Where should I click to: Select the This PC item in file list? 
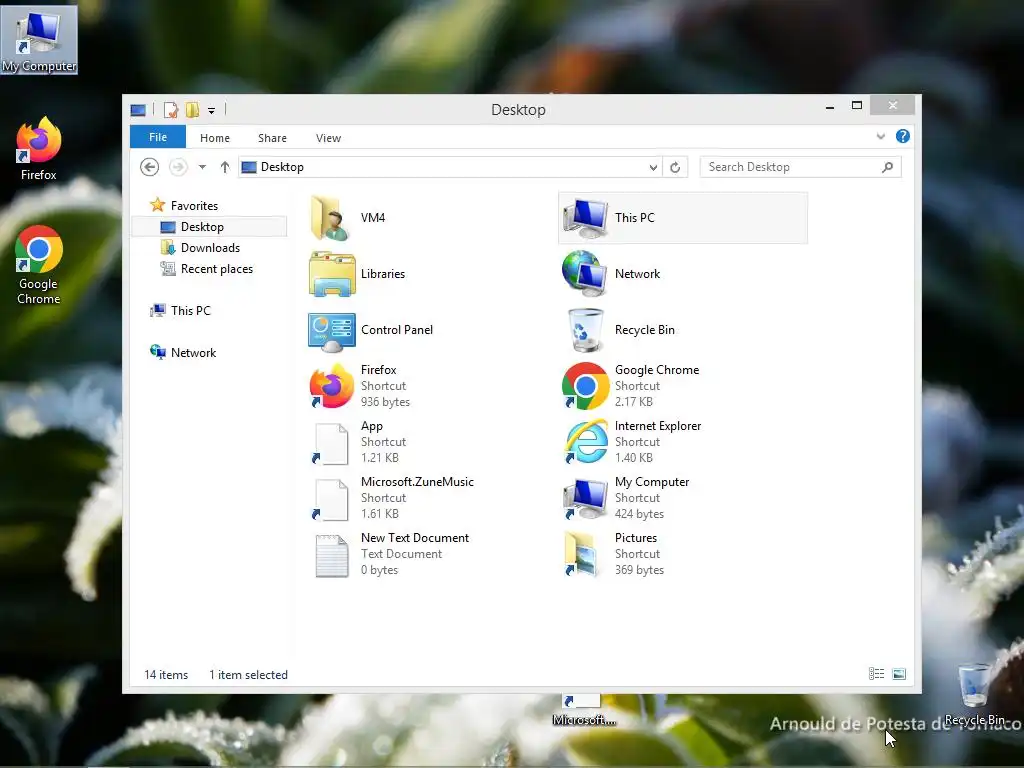683,217
